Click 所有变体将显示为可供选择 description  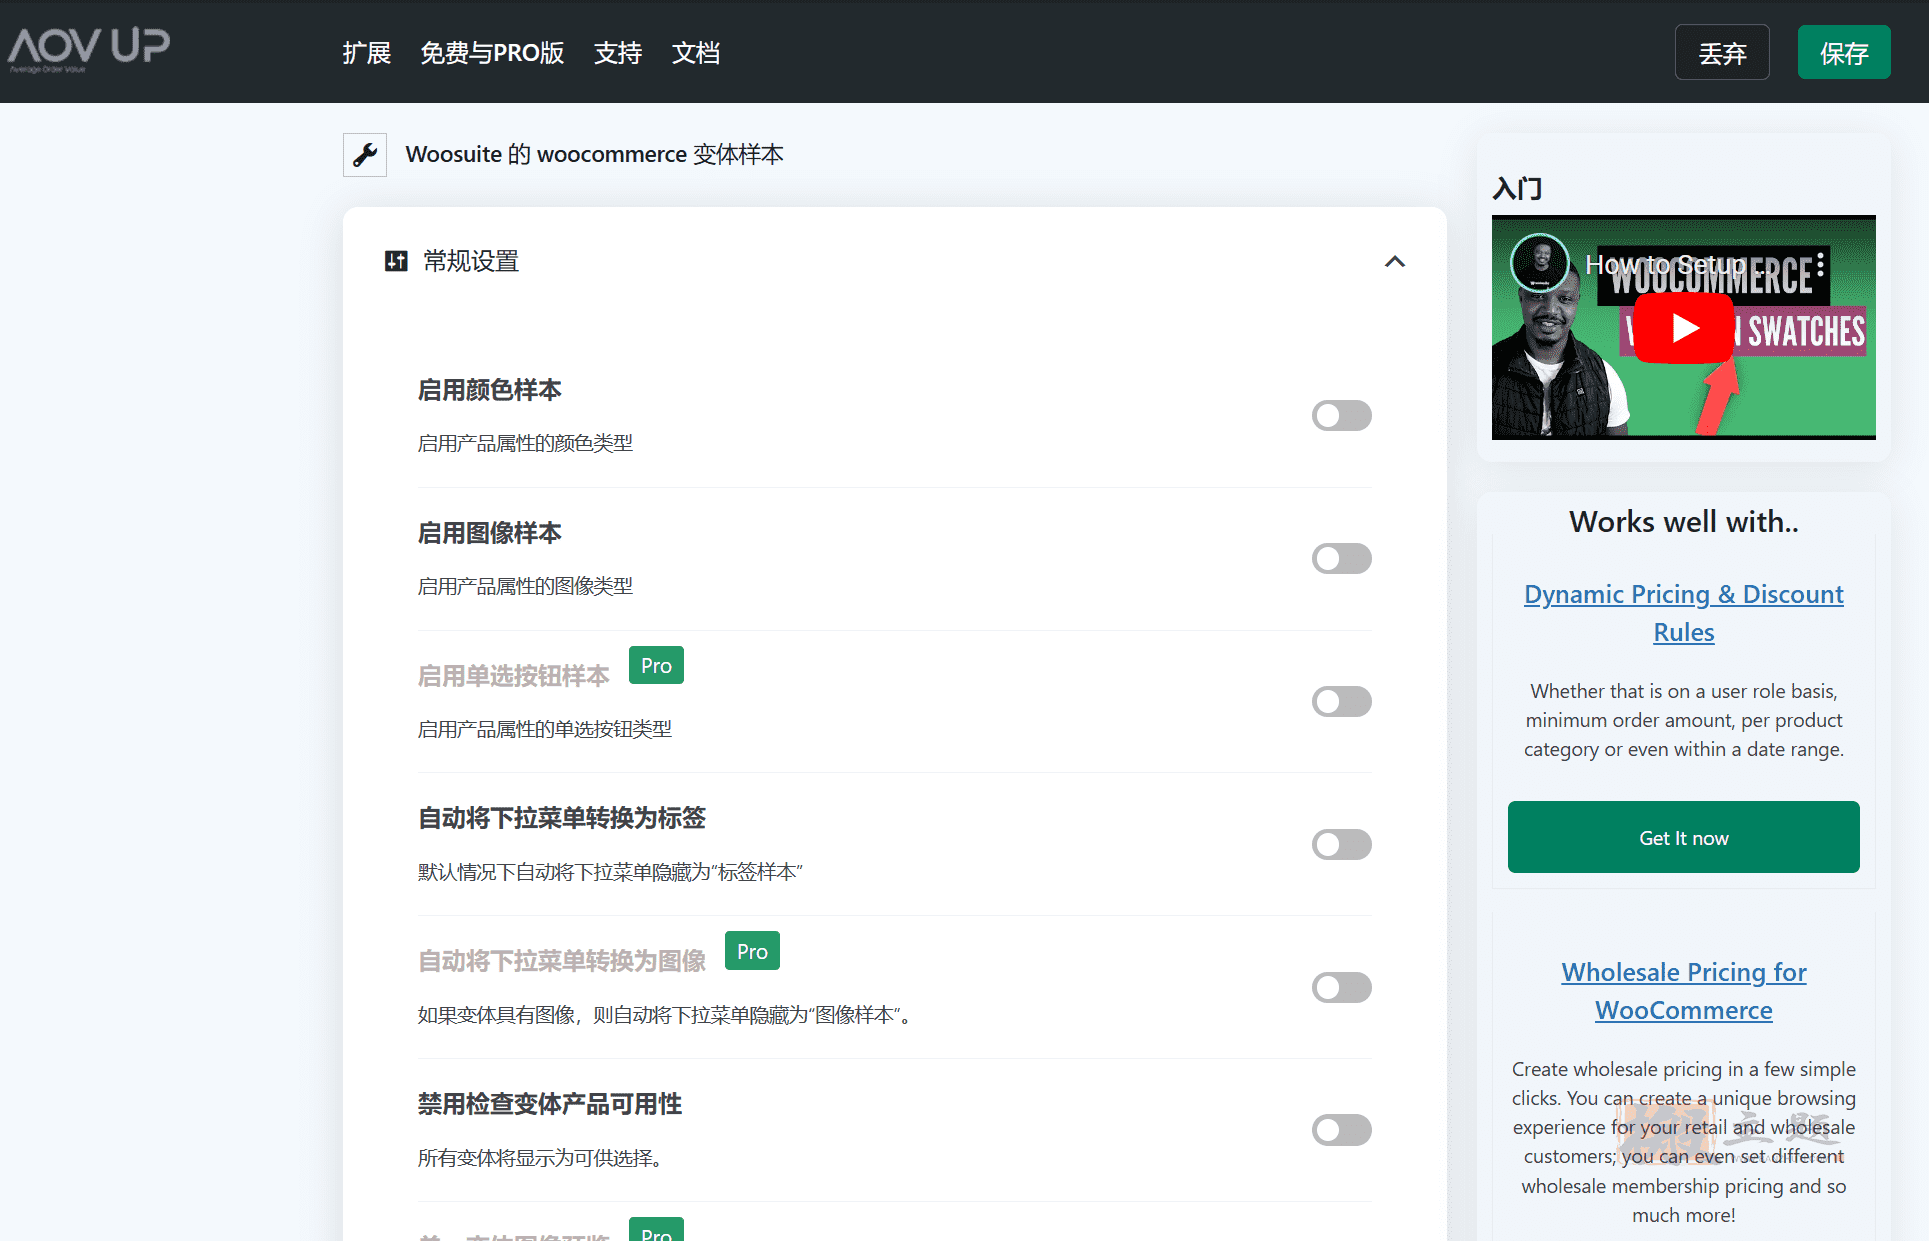(540, 1158)
